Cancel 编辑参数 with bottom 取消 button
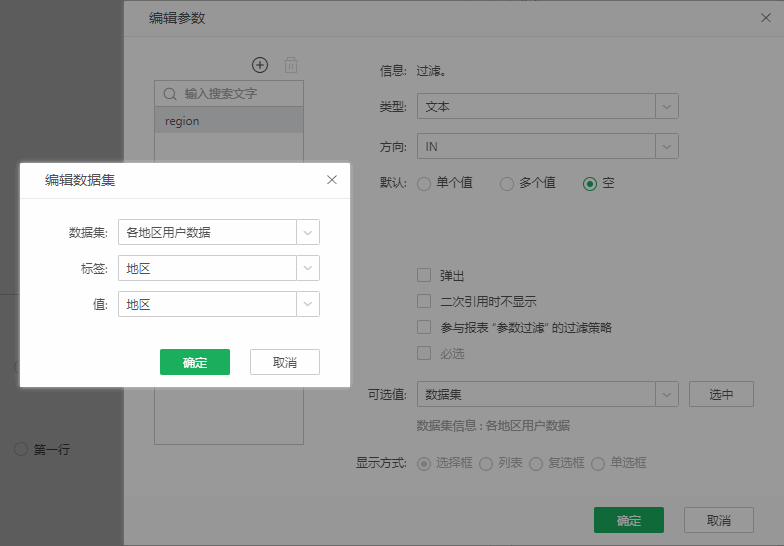The width and height of the screenshot is (784, 546). 719,520
